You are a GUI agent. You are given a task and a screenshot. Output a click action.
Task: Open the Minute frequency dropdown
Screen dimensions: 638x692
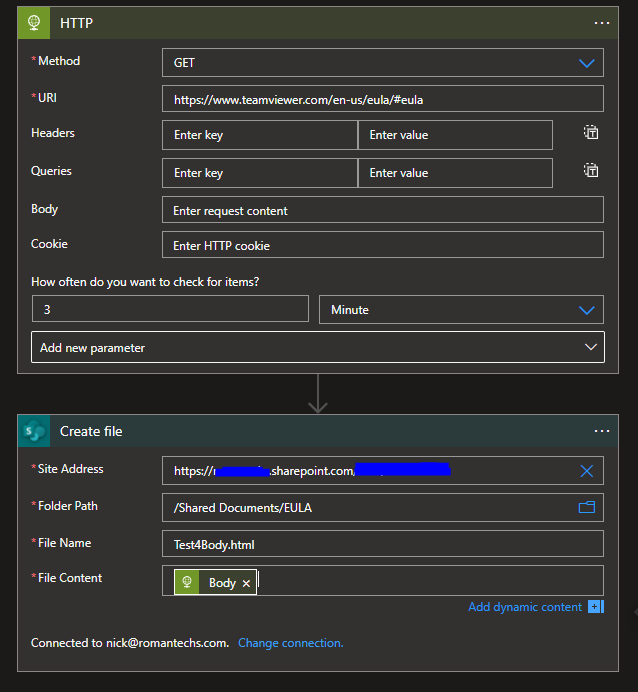coord(461,310)
